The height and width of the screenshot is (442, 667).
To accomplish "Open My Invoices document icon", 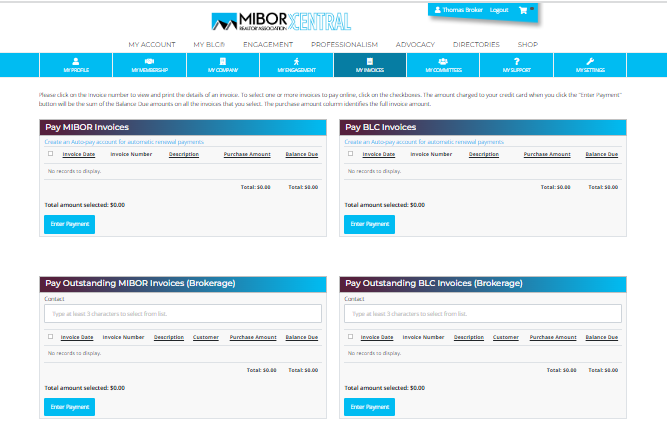I will (370, 61).
